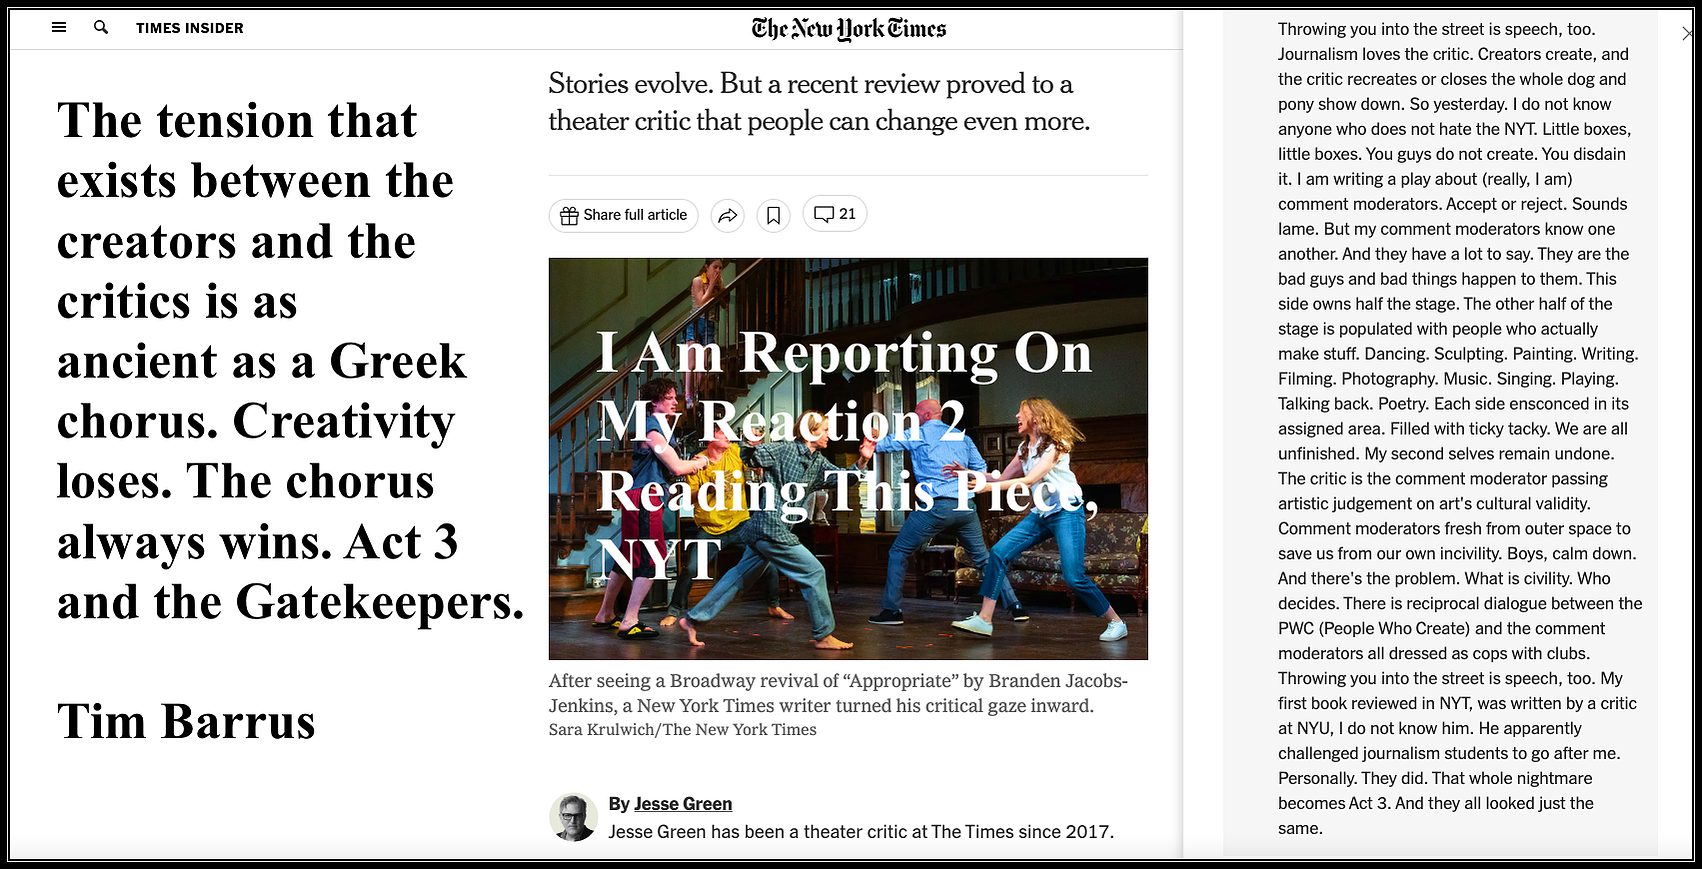
Task: Click Jesse Green's author portrait
Action: pos(574,817)
